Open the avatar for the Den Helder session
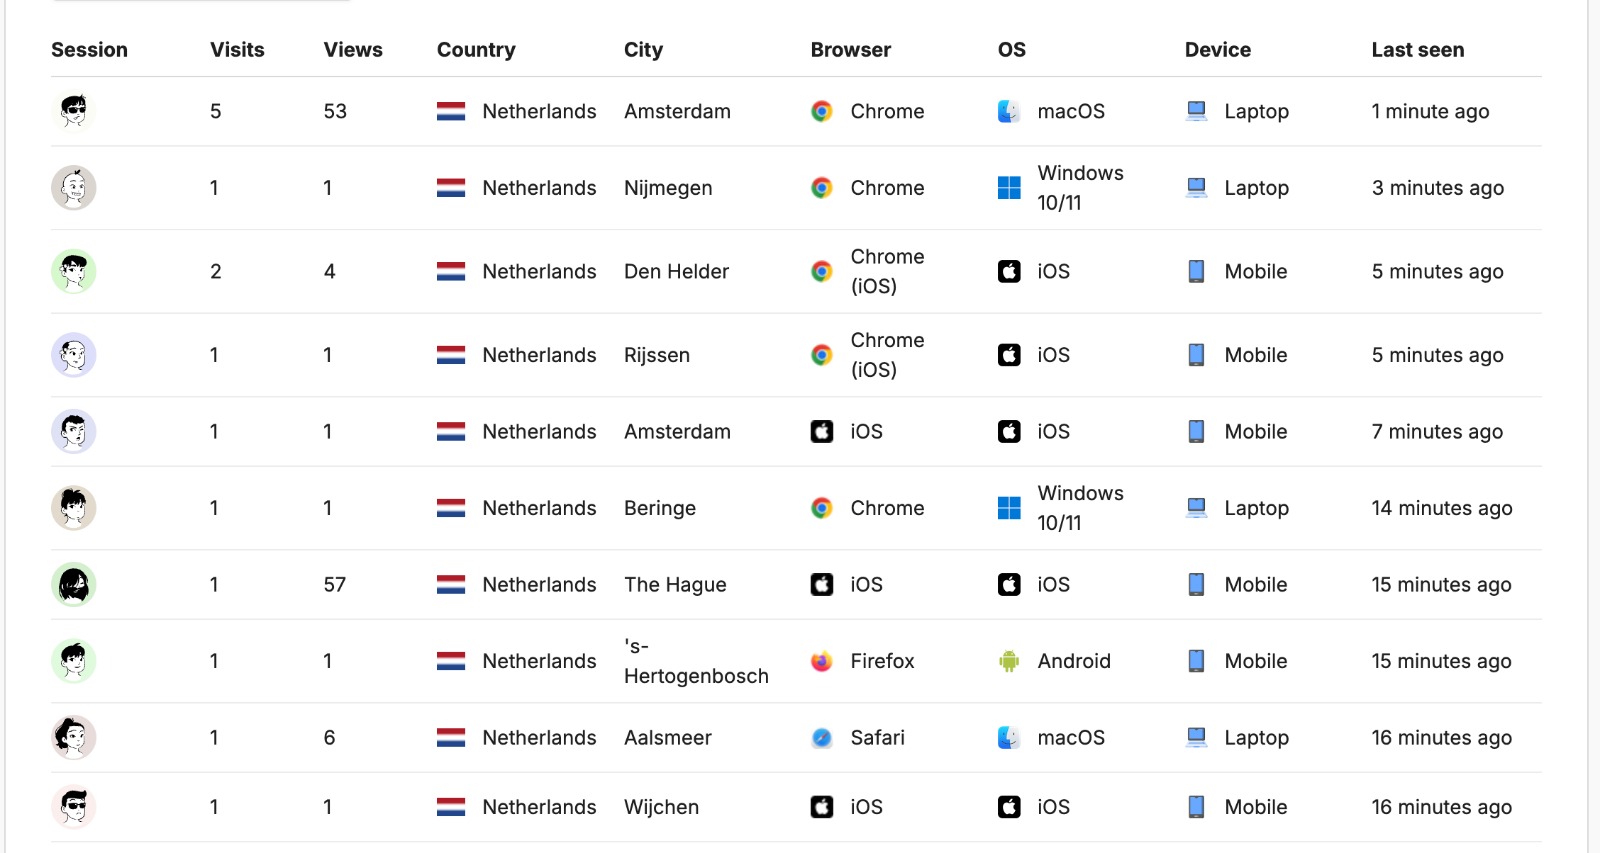1600x853 pixels. click(x=74, y=271)
